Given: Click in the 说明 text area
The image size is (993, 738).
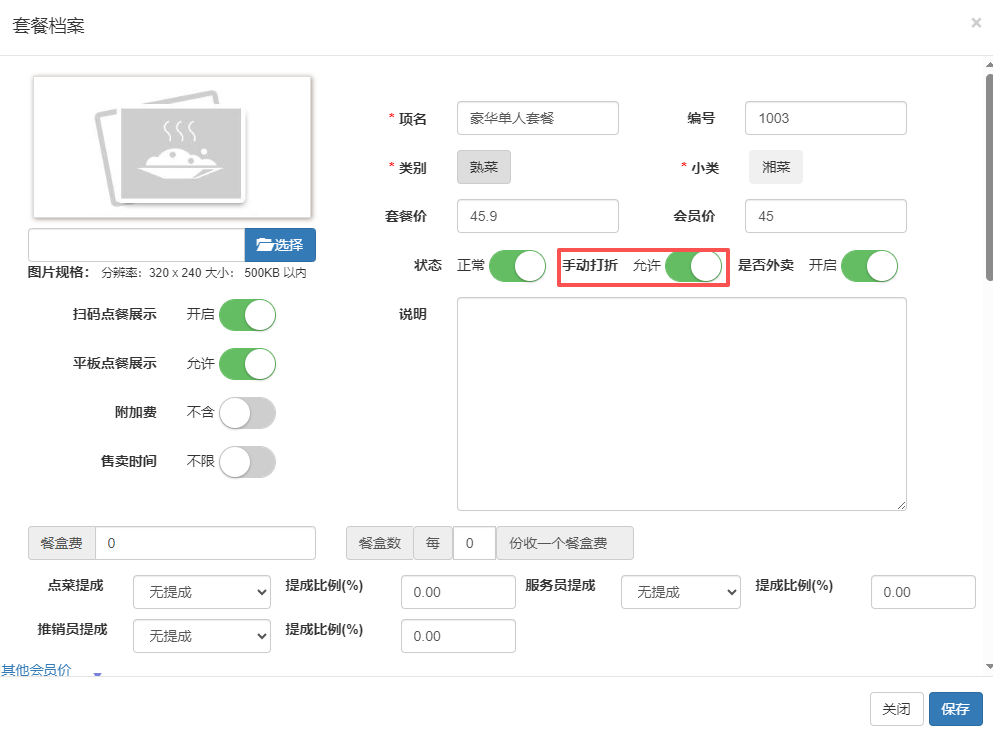Looking at the screenshot, I should pyautogui.click(x=681, y=404).
